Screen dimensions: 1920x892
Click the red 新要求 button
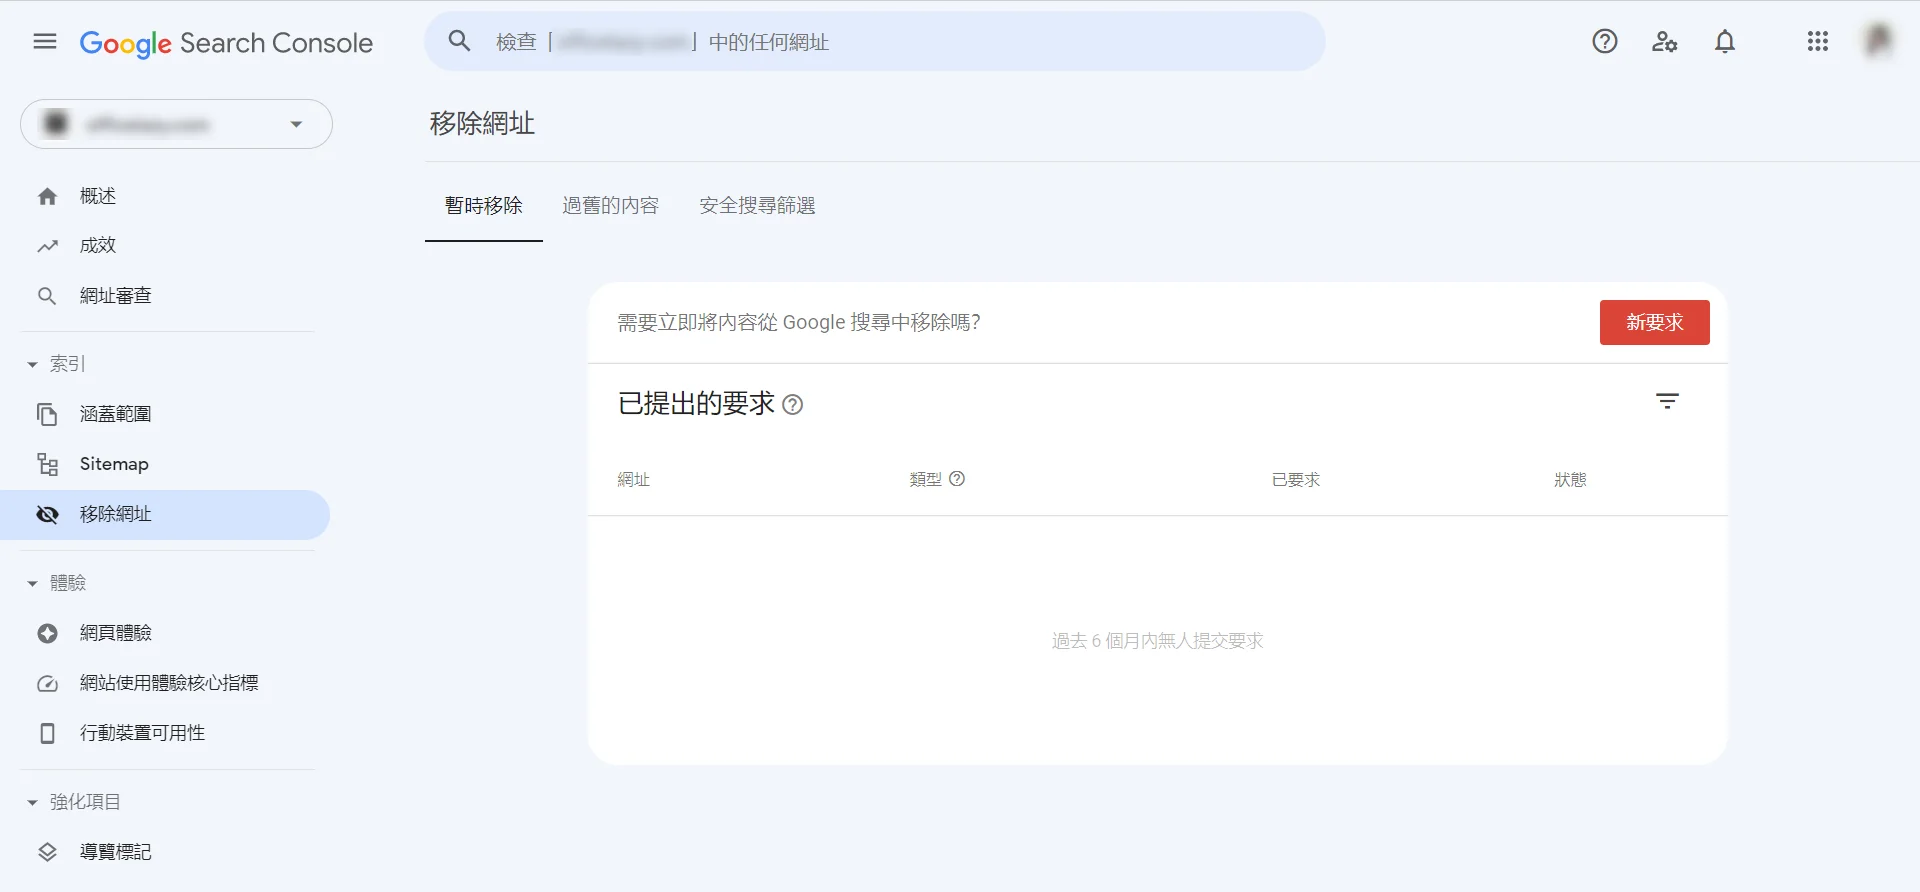tap(1655, 323)
